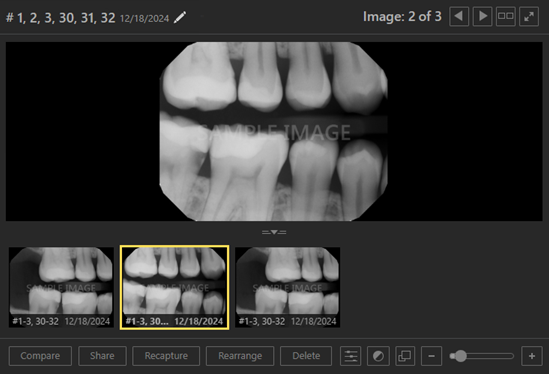Expand the image to full screen
This screenshot has width=549, height=374.
(x=529, y=16)
